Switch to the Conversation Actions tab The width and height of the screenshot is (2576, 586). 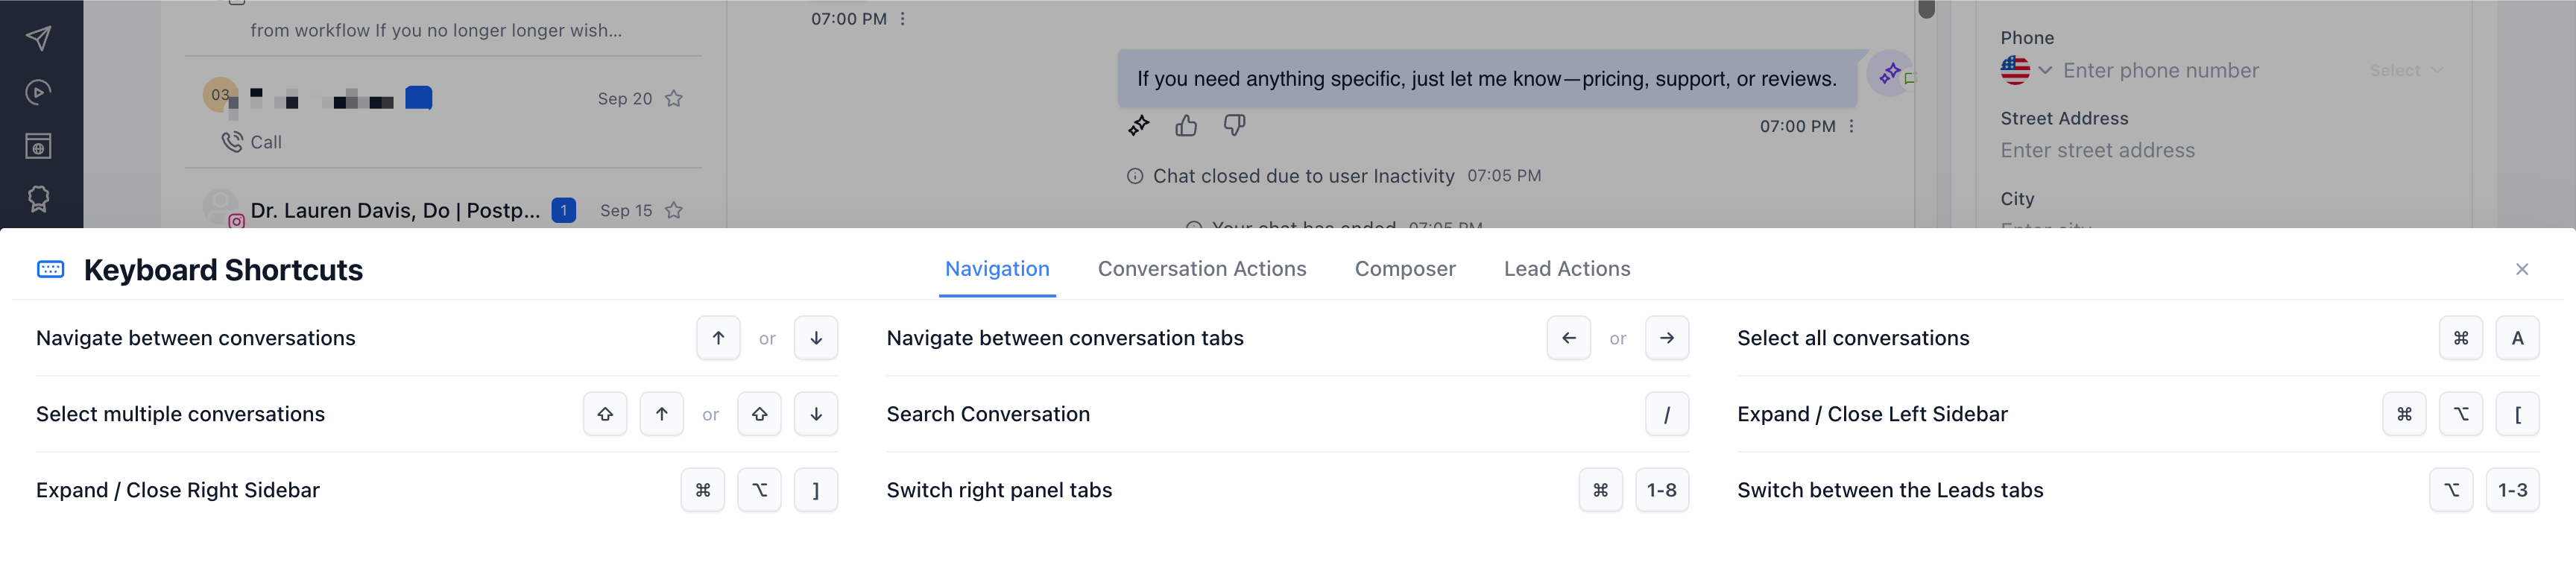(x=1201, y=269)
